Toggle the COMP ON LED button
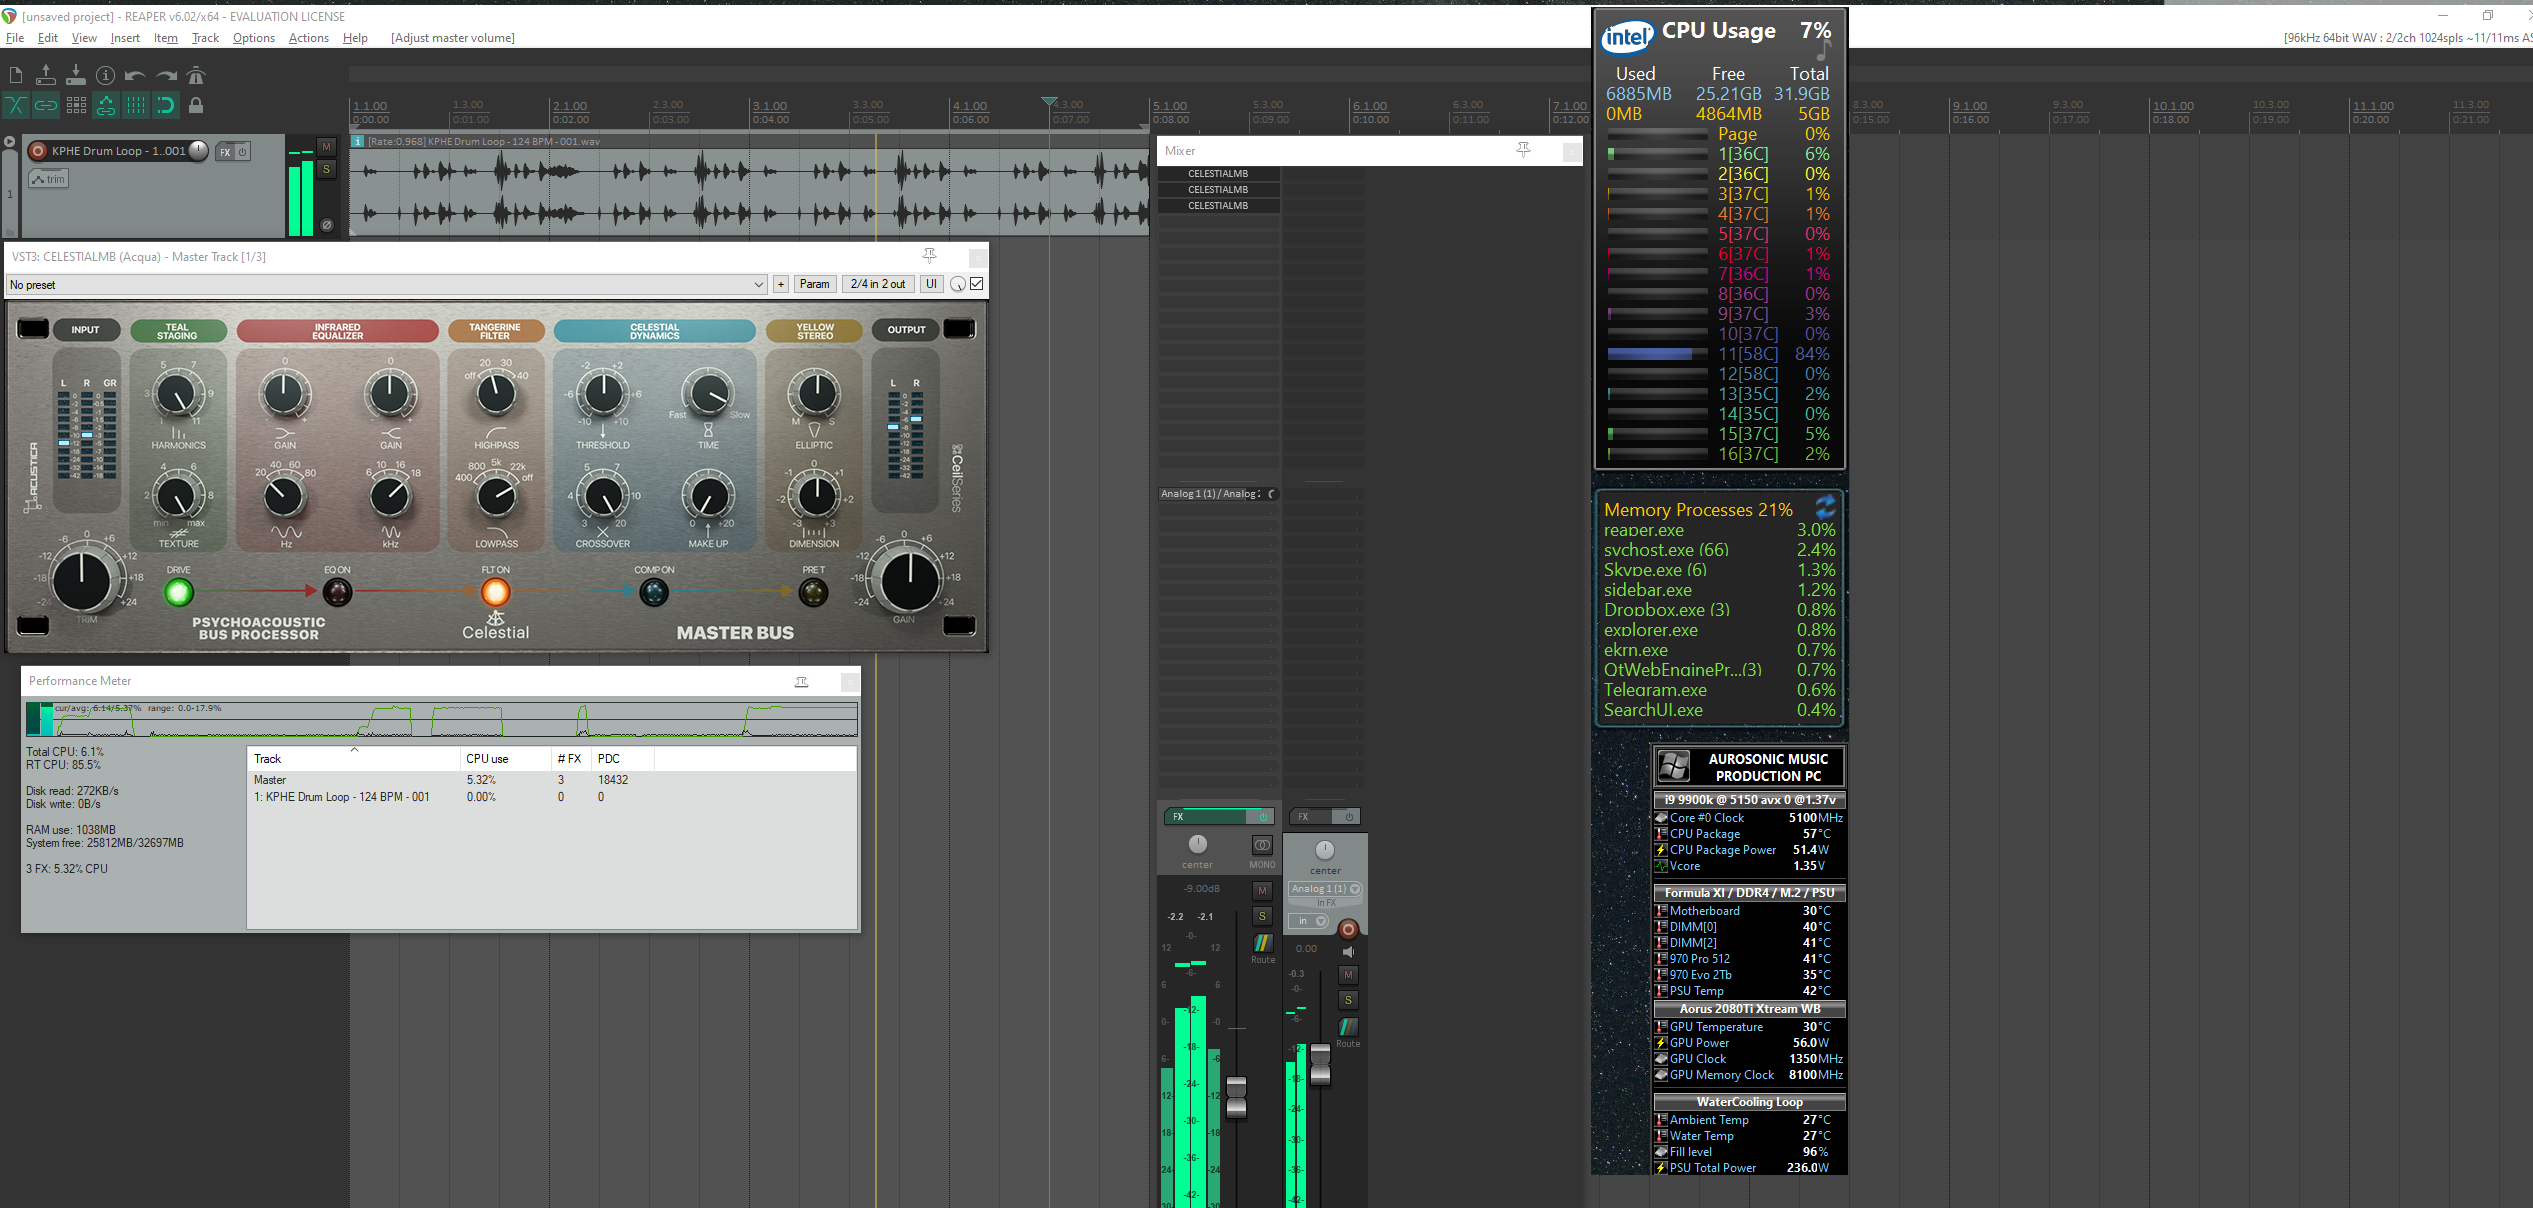2533x1208 pixels. point(654,593)
